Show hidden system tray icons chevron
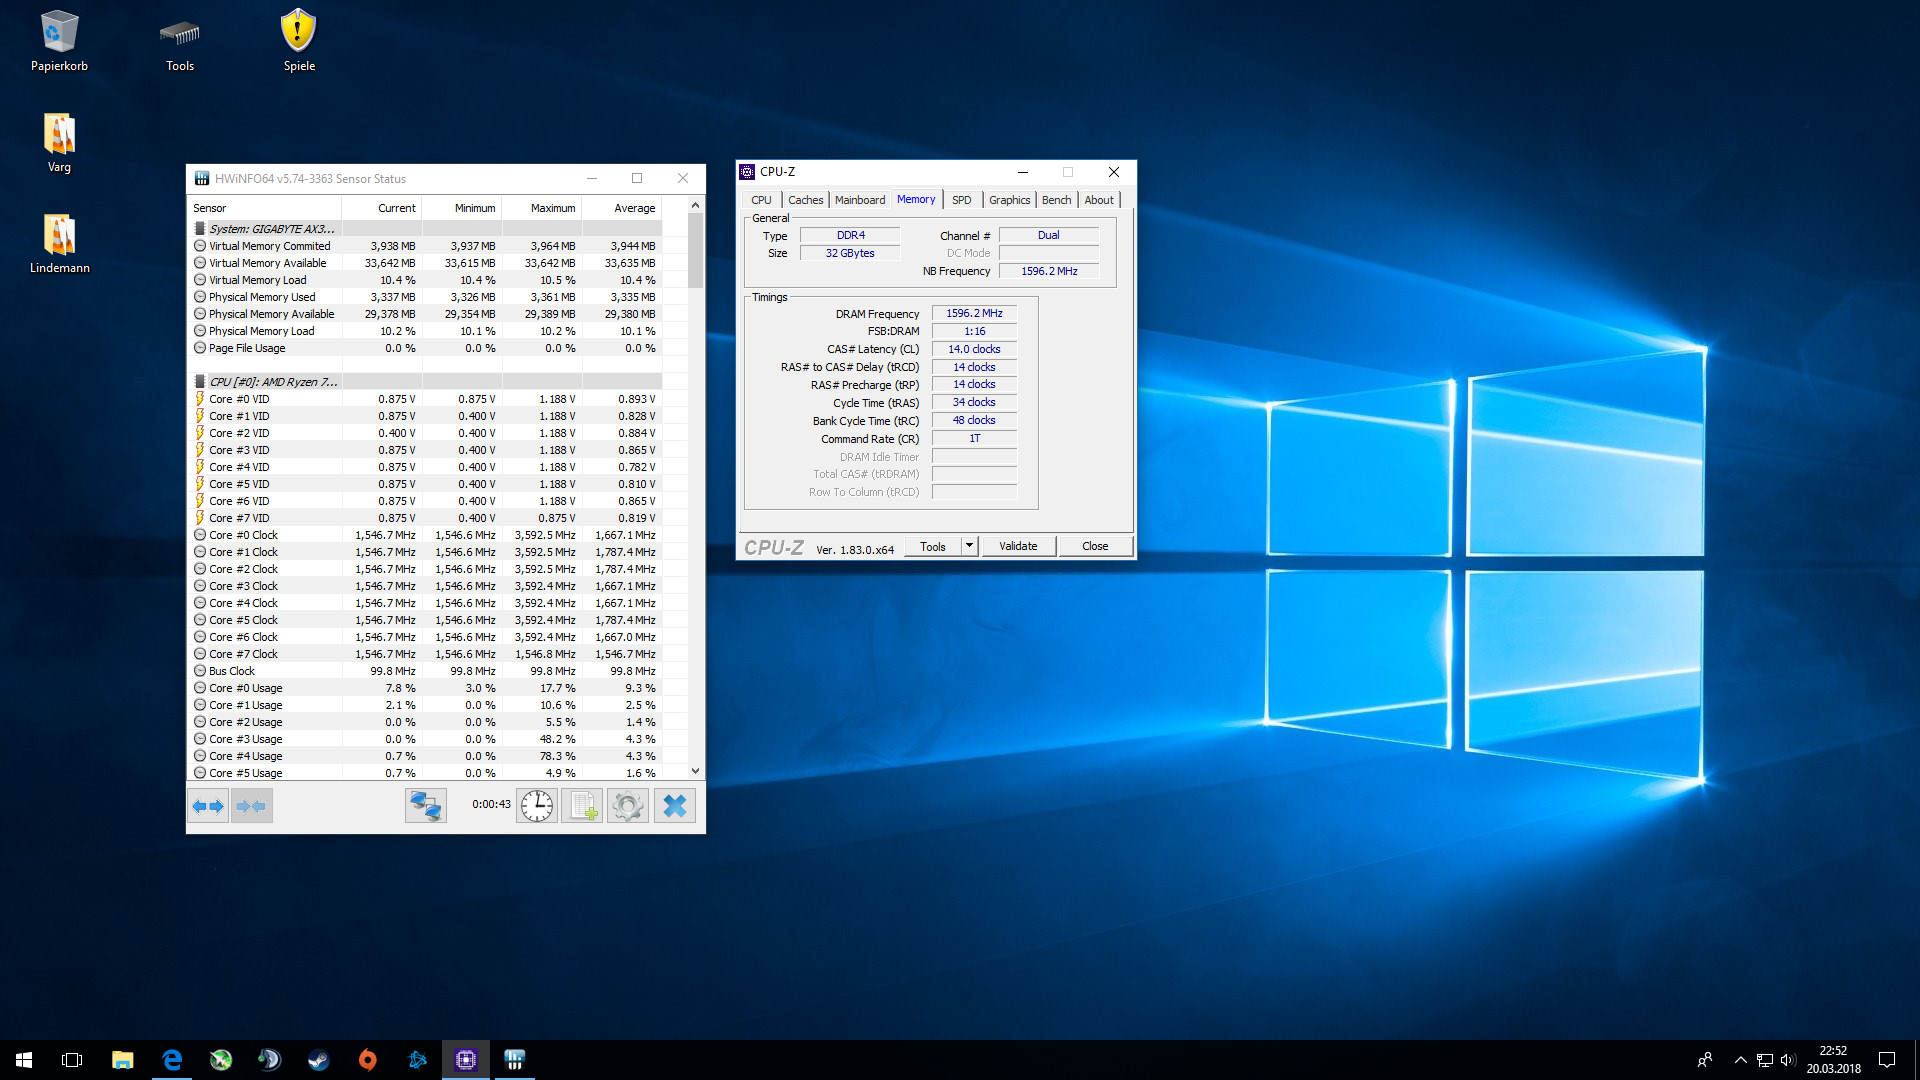The width and height of the screenshot is (1920, 1080). [1740, 1060]
